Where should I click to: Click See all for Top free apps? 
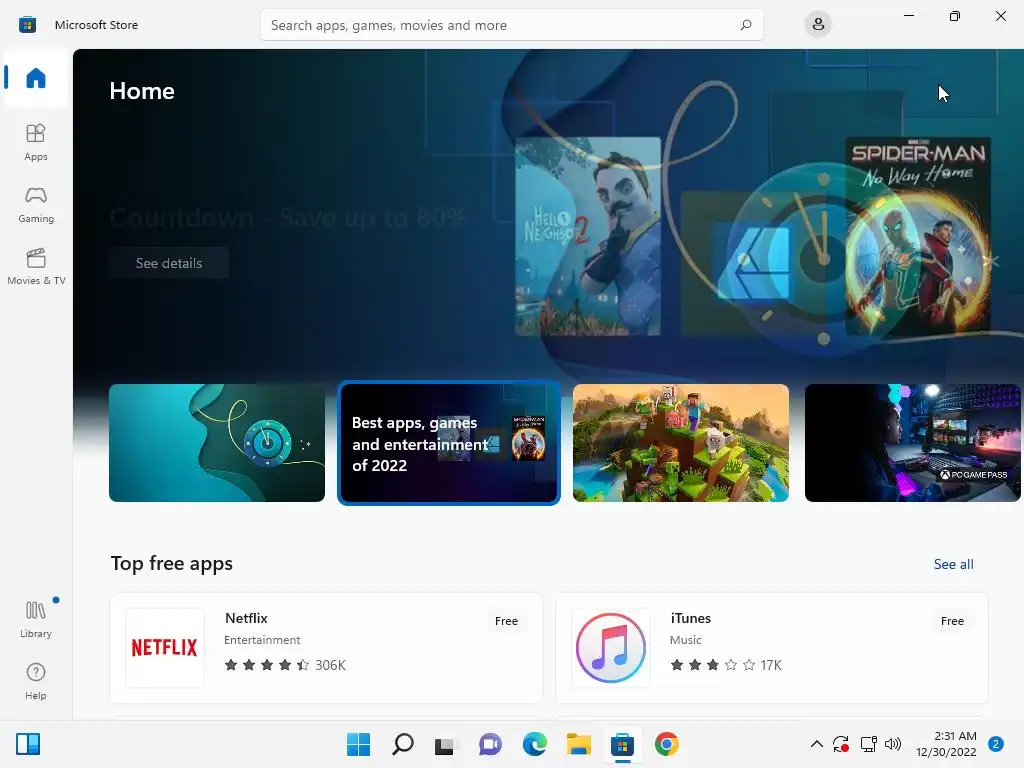pyautogui.click(x=953, y=564)
